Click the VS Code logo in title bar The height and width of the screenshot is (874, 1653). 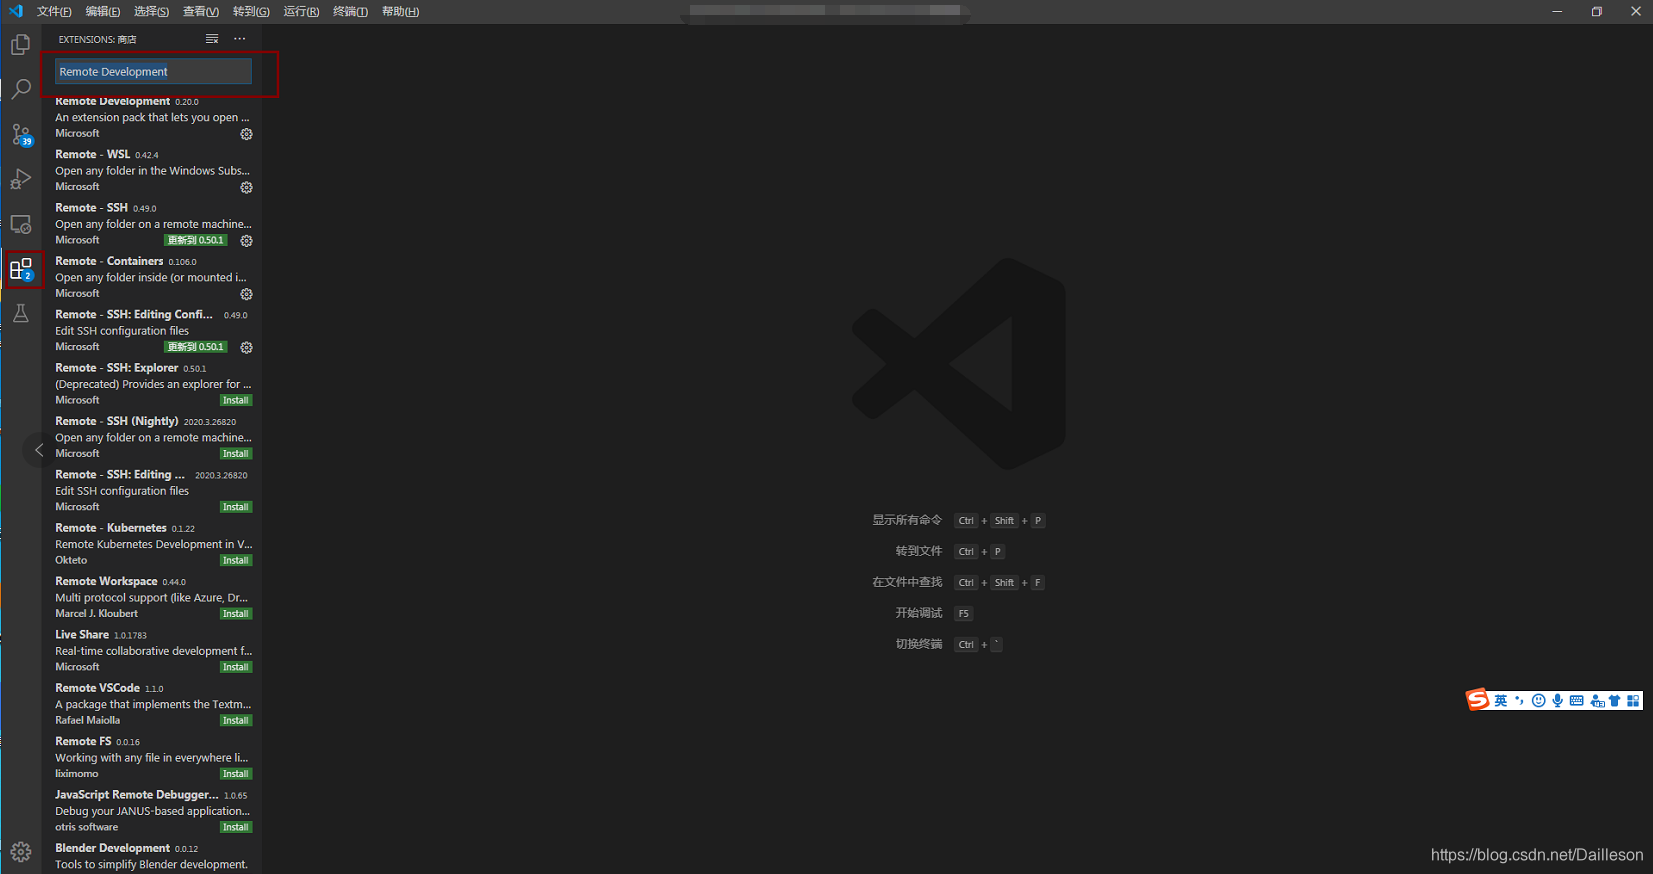(x=15, y=11)
